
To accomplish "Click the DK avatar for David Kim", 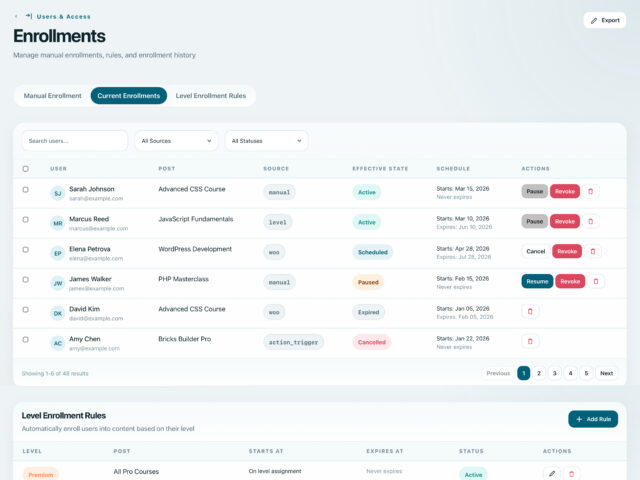I will (x=58, y=313).
